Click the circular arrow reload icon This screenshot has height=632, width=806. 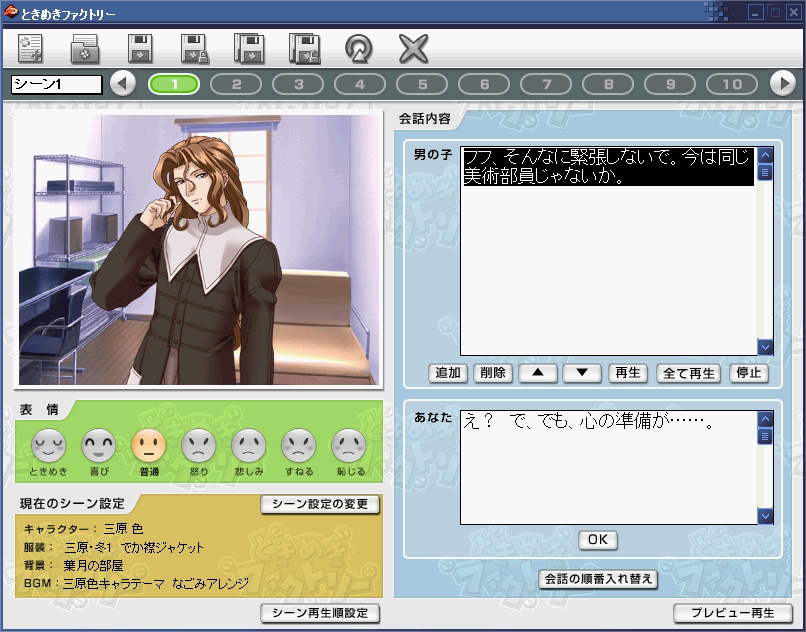[358, 49]
